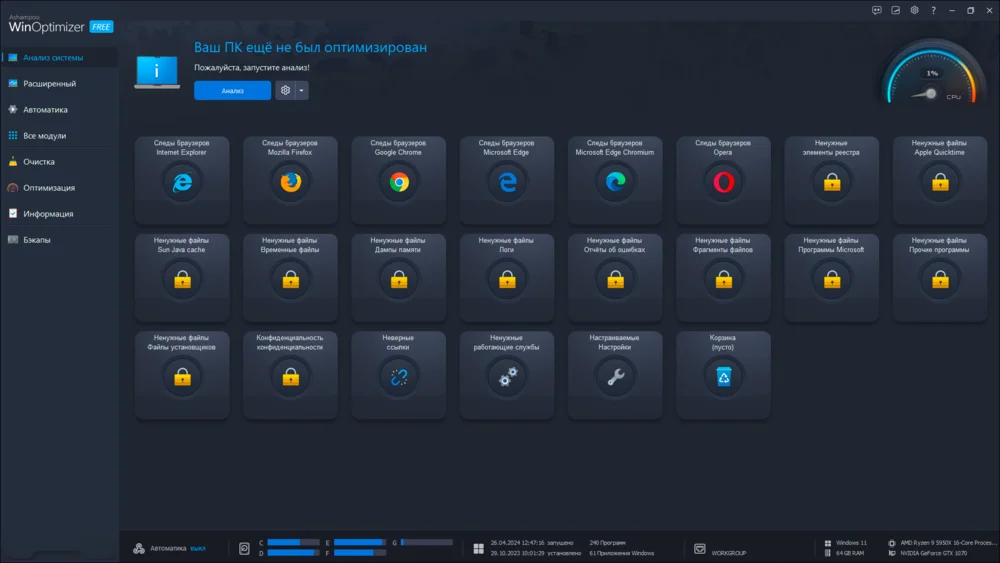Viewport: 1000px width, 563px height.
Task: Click 'Пожалуйста, запустите анализ!' text
Action: point(252,68)
